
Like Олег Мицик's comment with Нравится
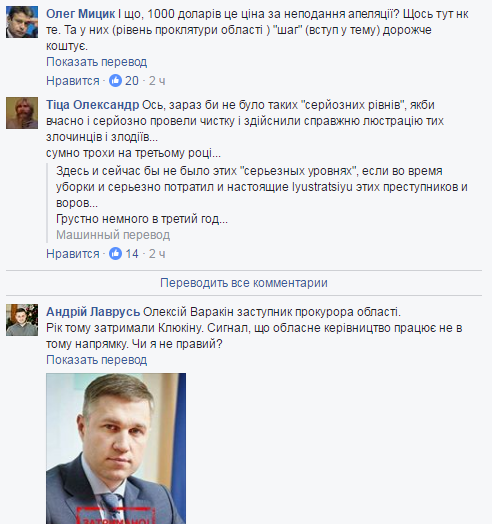[x=73, y=81]
